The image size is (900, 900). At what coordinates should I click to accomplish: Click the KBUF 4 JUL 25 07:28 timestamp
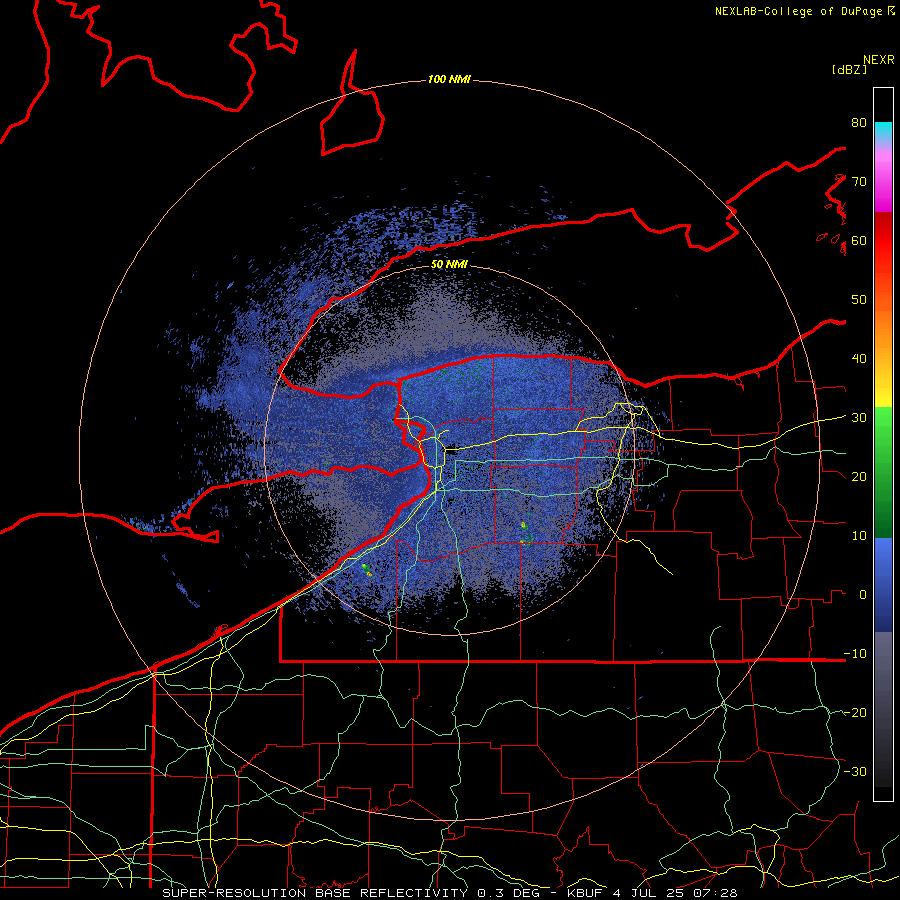(652, 893)
